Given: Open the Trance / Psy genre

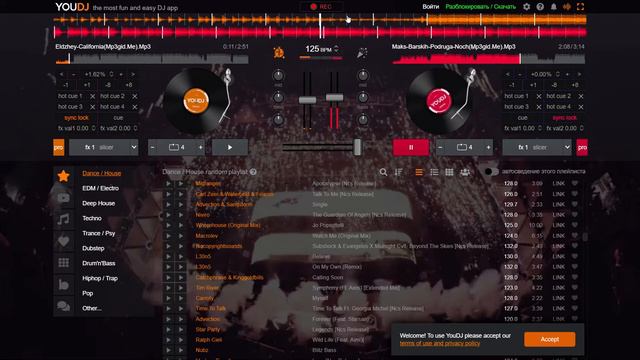Looking at the screenshot, I should pos(98,233).
